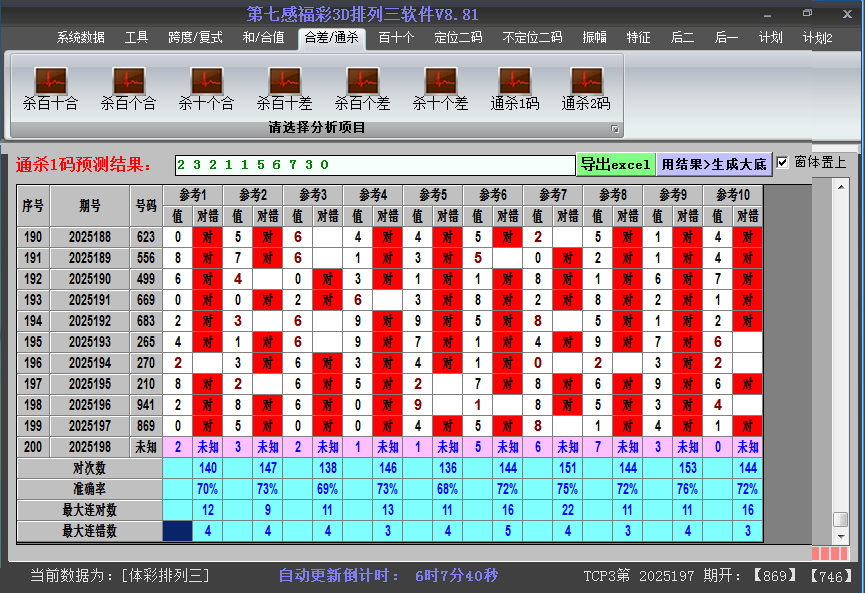
Task: Click the 【869】 draw result in status bar
Action: [775, 576]
